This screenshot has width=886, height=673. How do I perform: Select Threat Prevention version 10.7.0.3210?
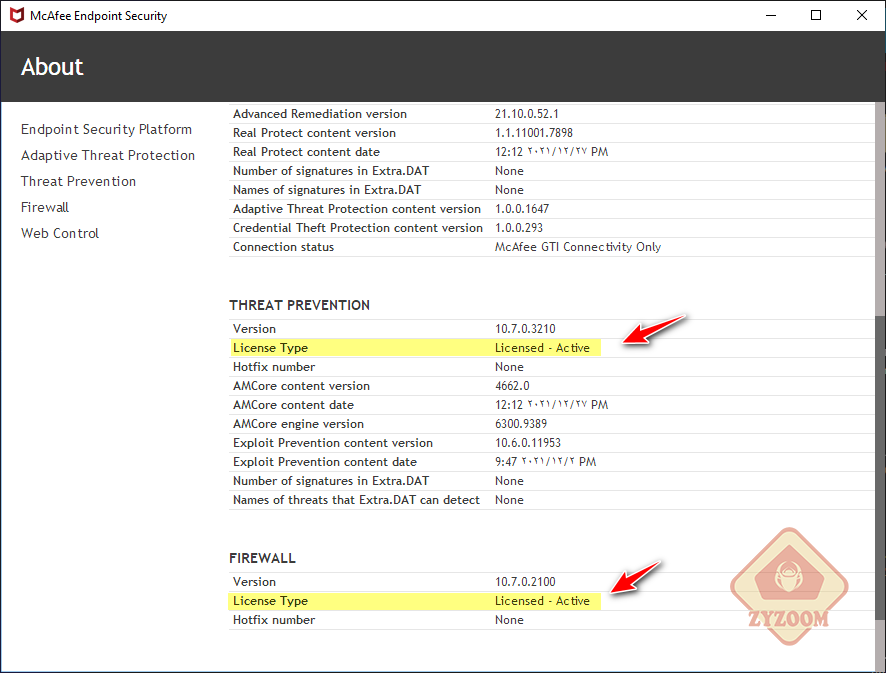pos(525,329)
